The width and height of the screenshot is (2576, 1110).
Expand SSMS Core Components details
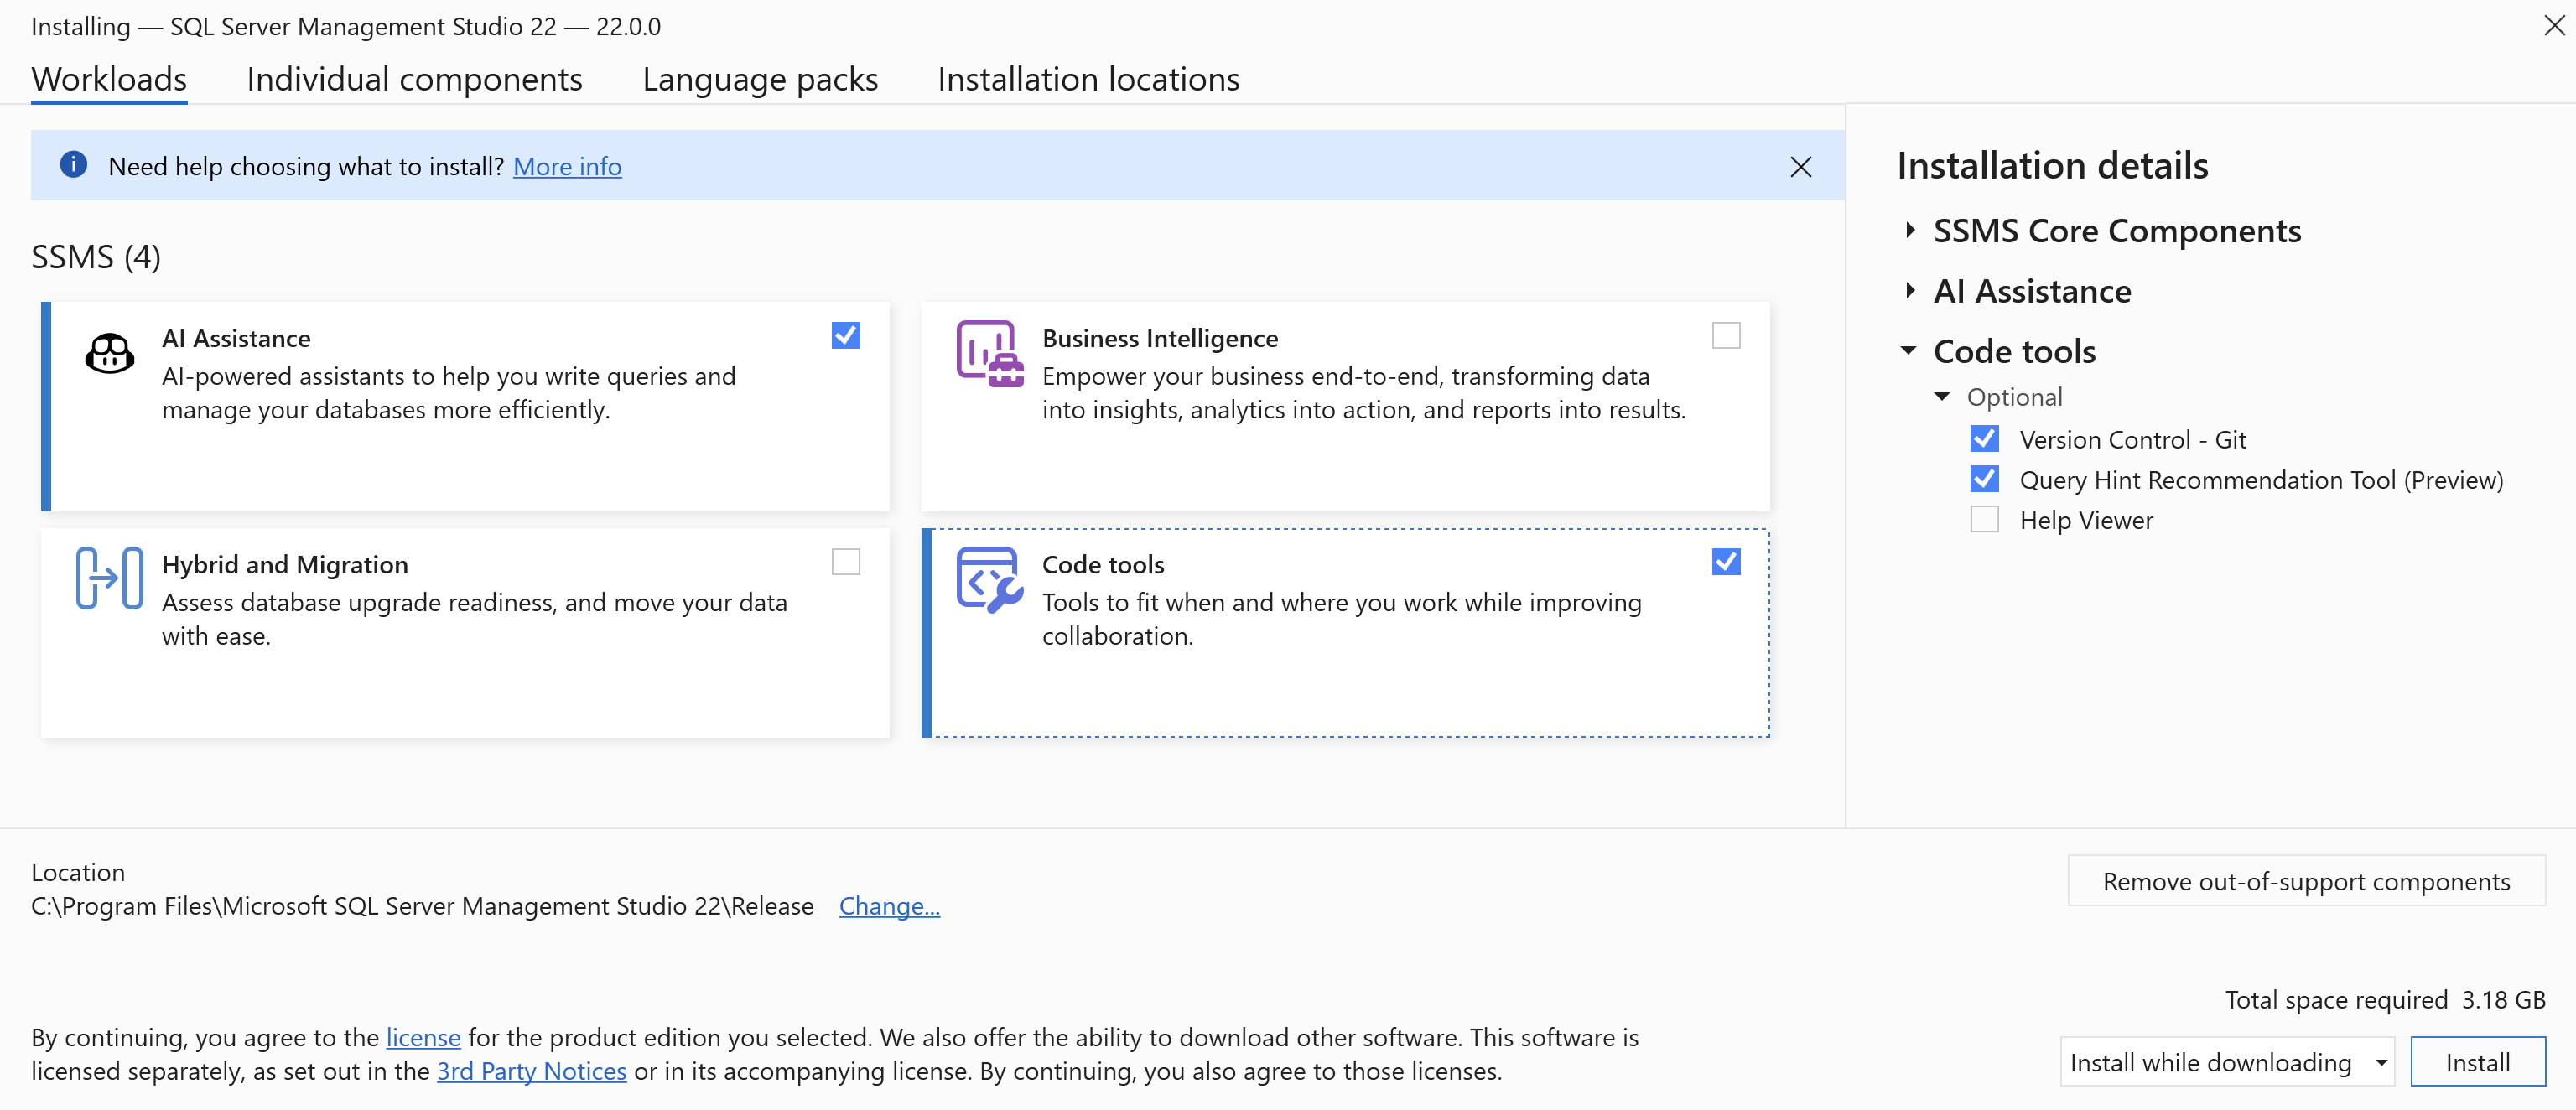1909,231
